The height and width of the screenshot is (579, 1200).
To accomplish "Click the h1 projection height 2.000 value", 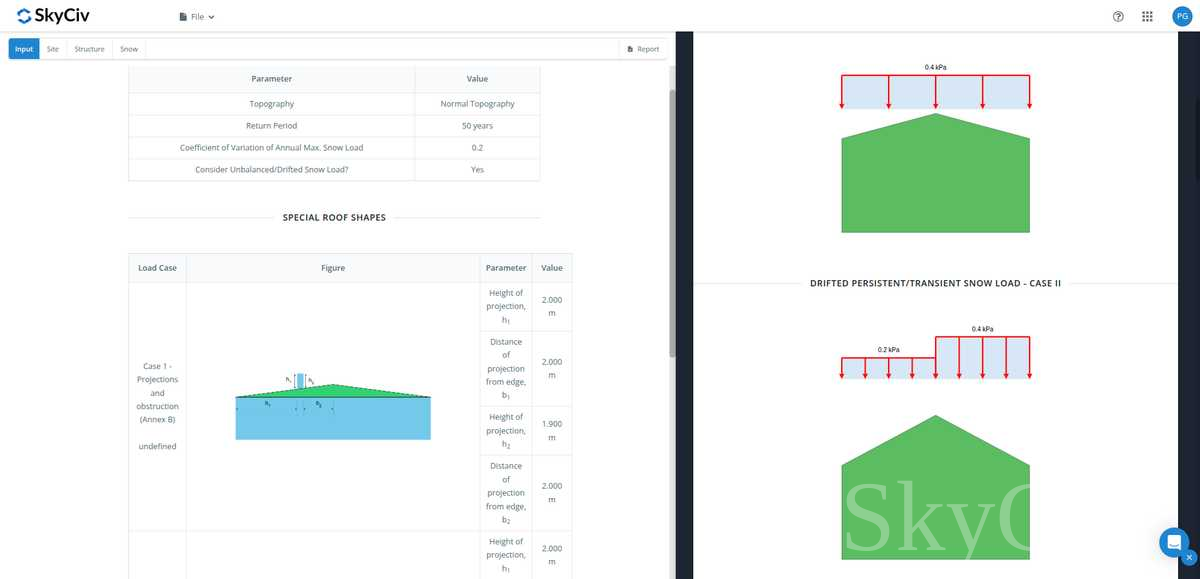I will 551,307.
